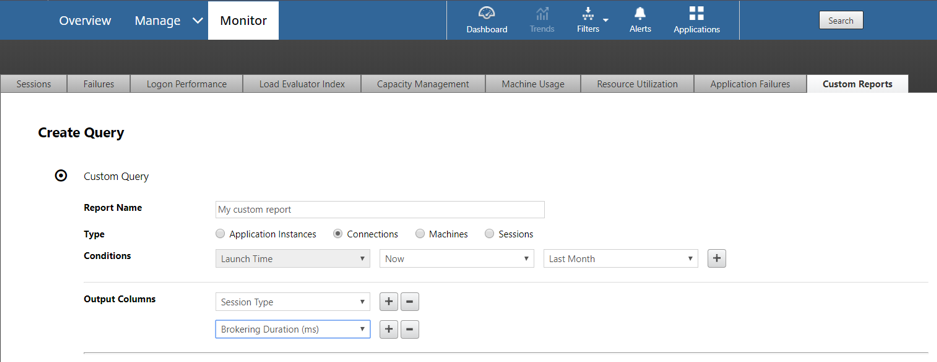This screenshot has height=362, width=937.
Task: Open the Applications grid icon
Action: [x=696, y=14]
